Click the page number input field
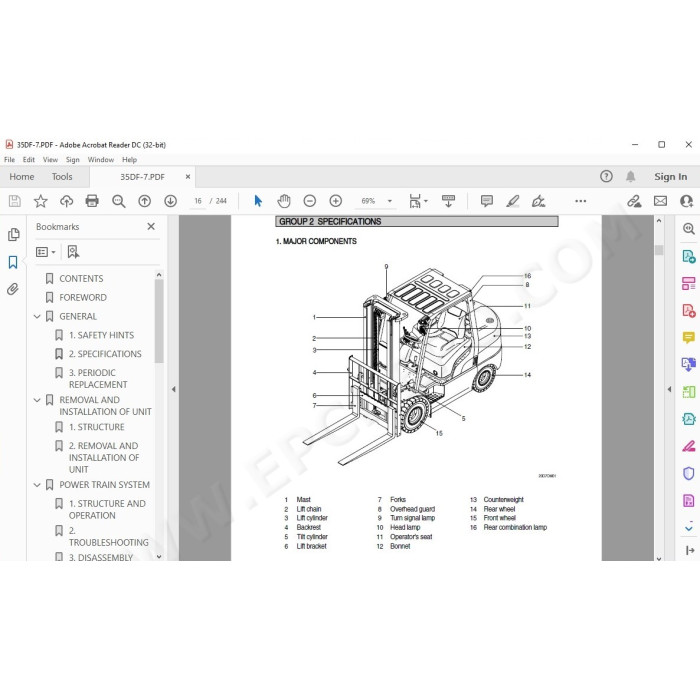 (198, 201)
